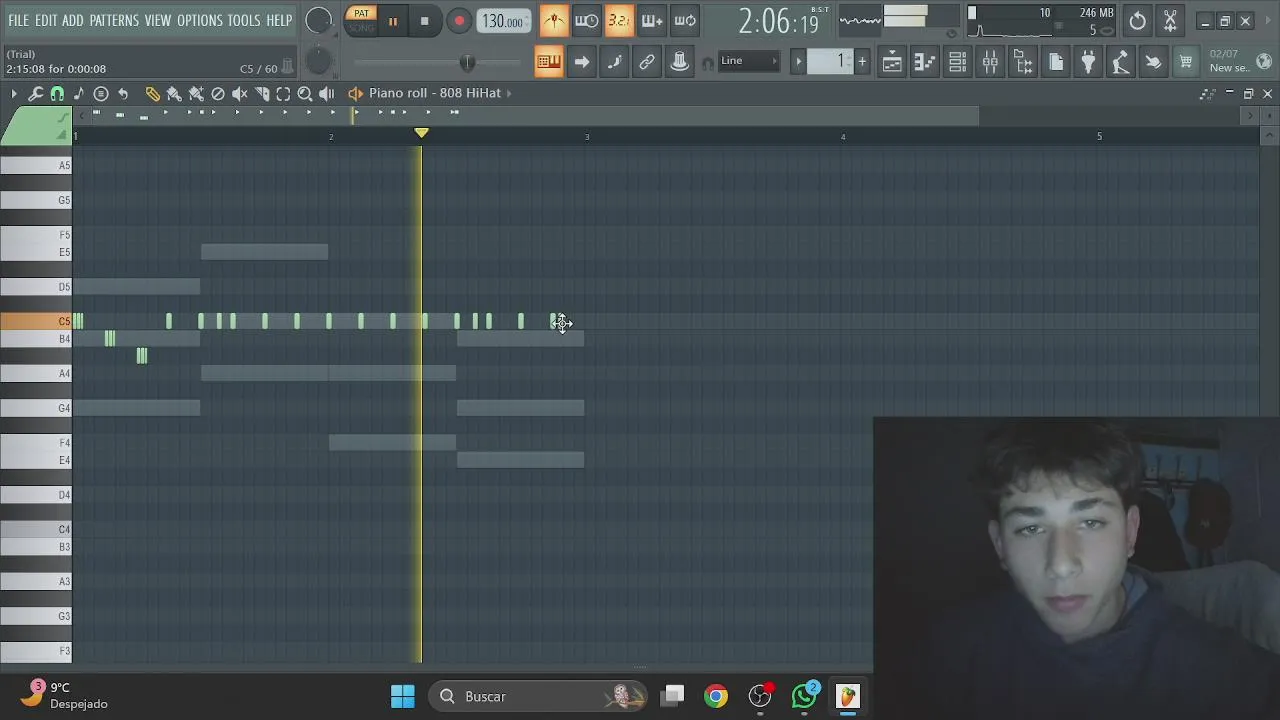Select the Delete tool (circle slash)
The width and height of the screenshot is (1280, 720).
218,93
